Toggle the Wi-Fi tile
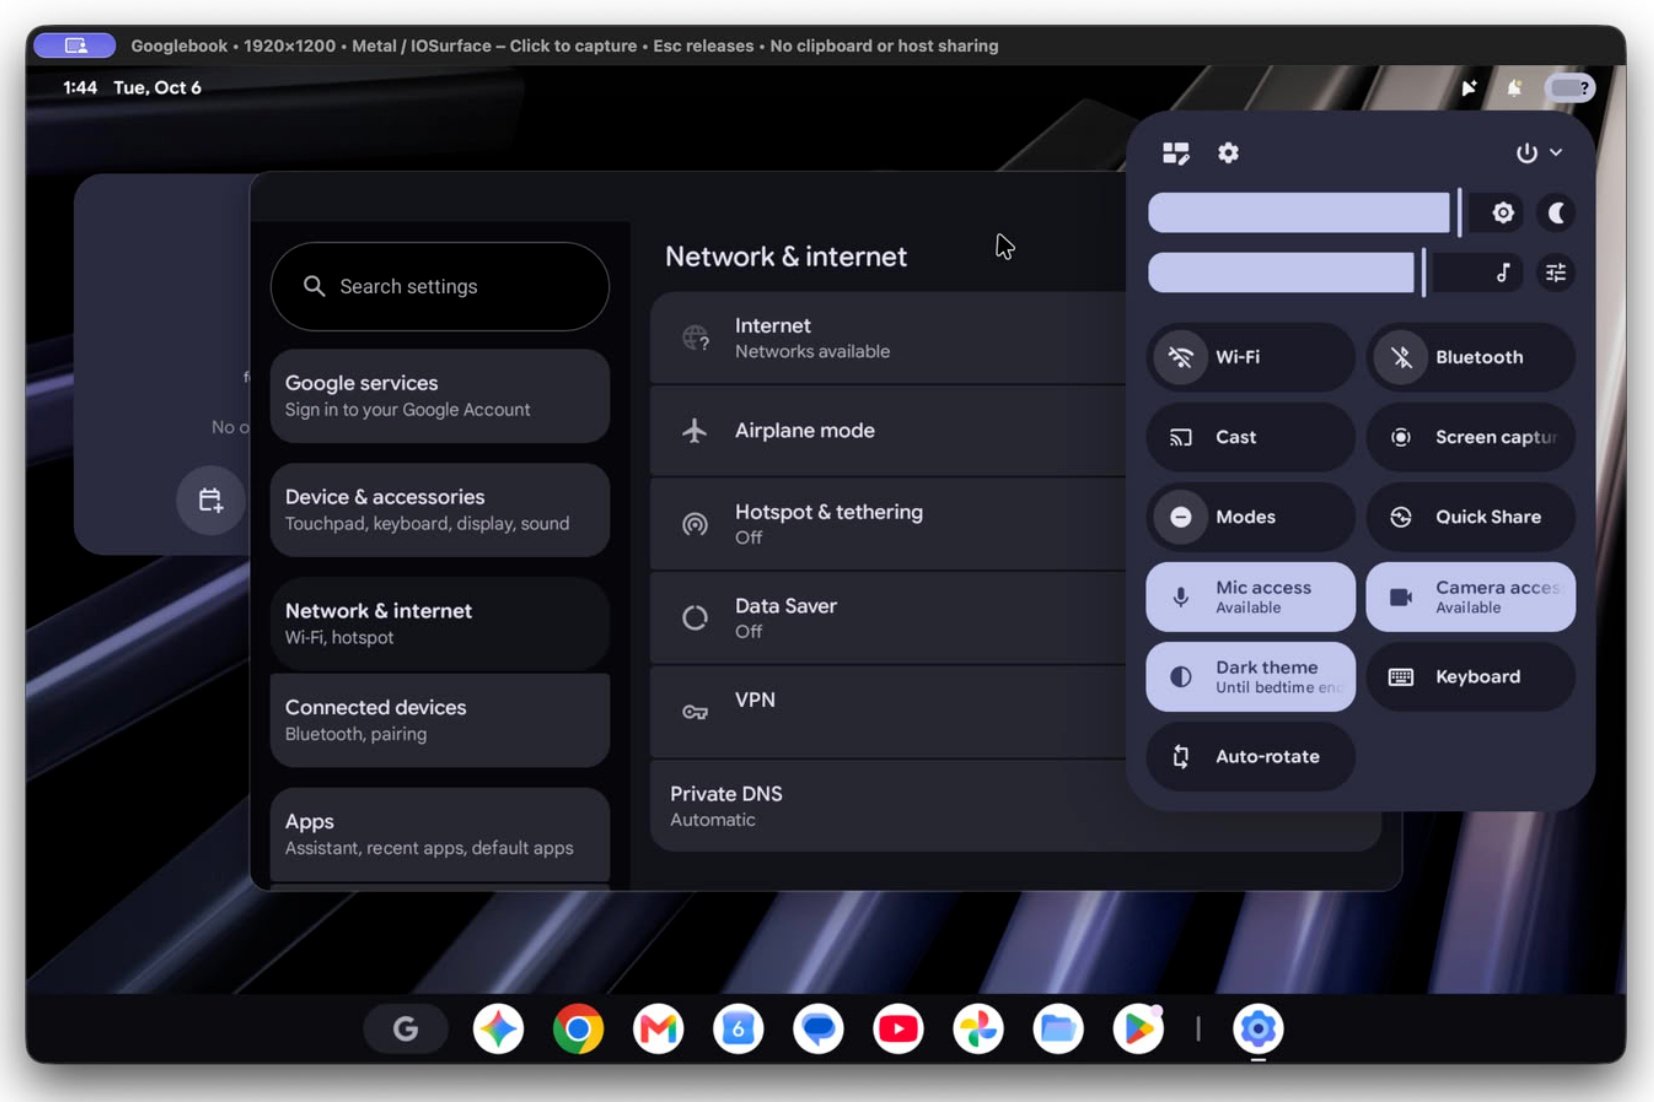This screenshot has height=1102, width=1654. 1250,357
